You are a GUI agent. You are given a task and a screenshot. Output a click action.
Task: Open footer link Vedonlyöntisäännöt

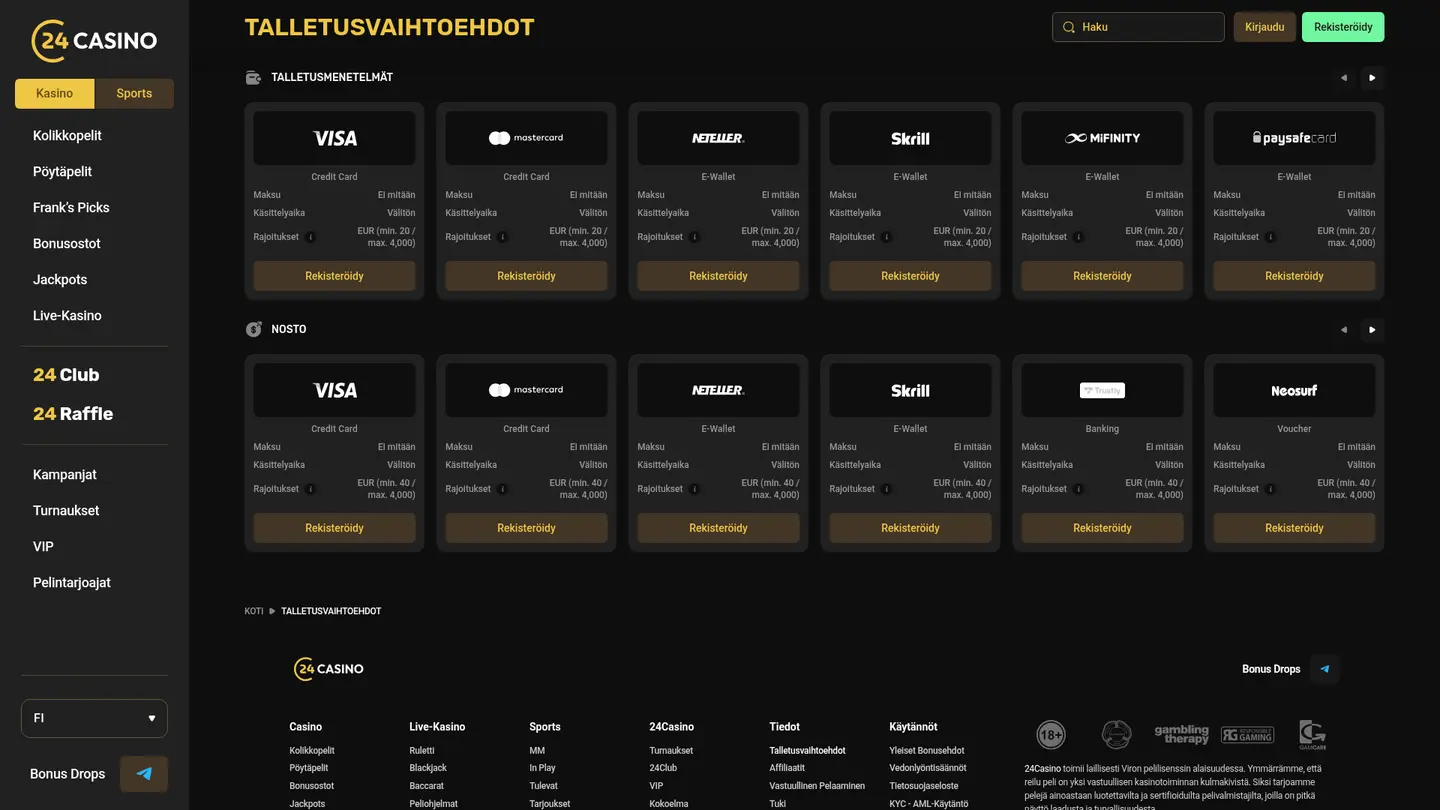point(928,768)
